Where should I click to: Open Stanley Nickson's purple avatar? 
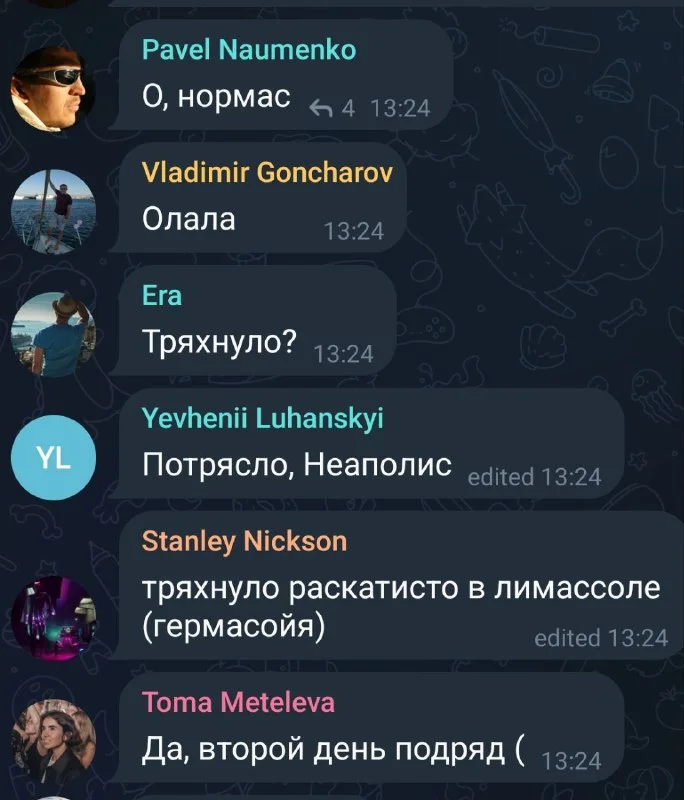(x=53, y=619)
